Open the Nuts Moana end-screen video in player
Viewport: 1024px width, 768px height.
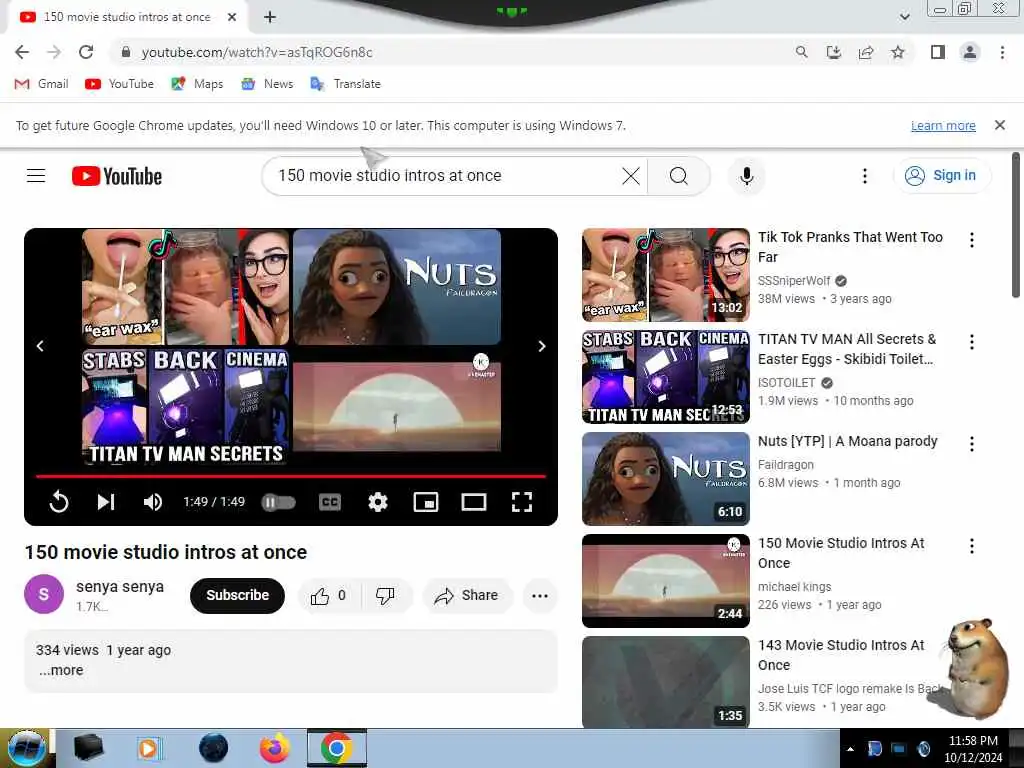[x=396, y=286]
